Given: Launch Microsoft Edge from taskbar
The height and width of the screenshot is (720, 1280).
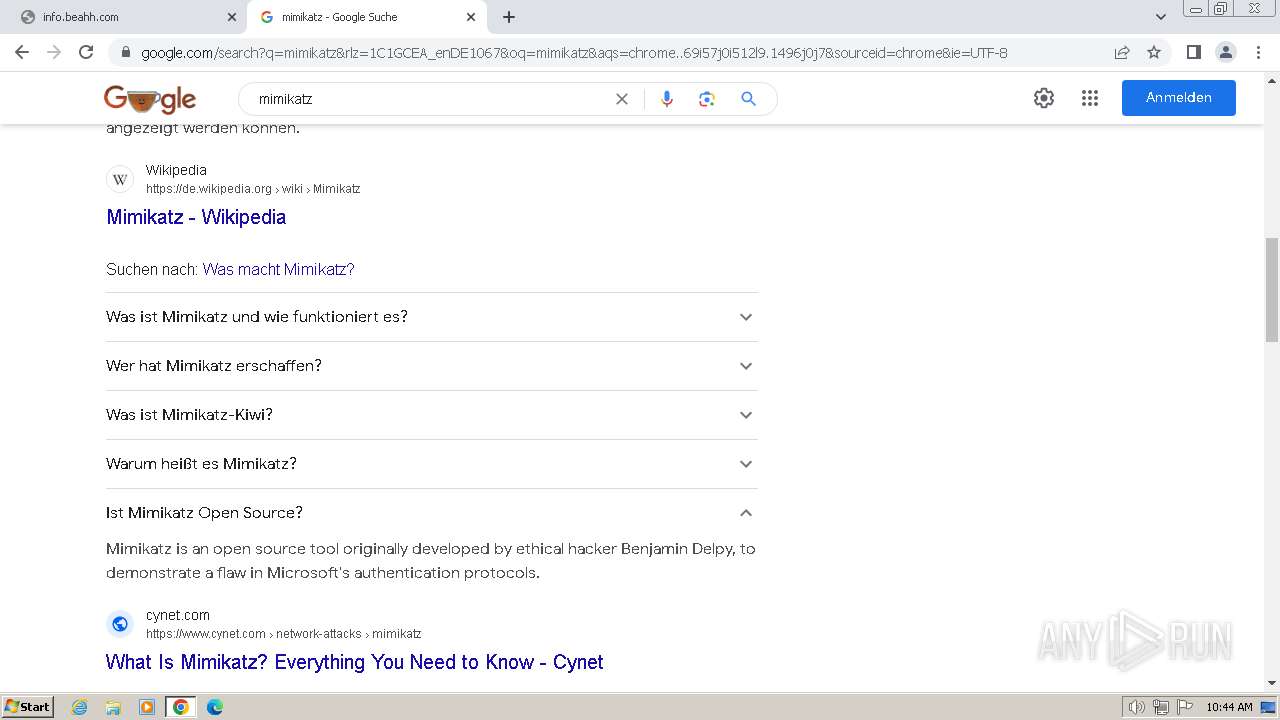Looking at the screenshot, I should click(215, 707).
